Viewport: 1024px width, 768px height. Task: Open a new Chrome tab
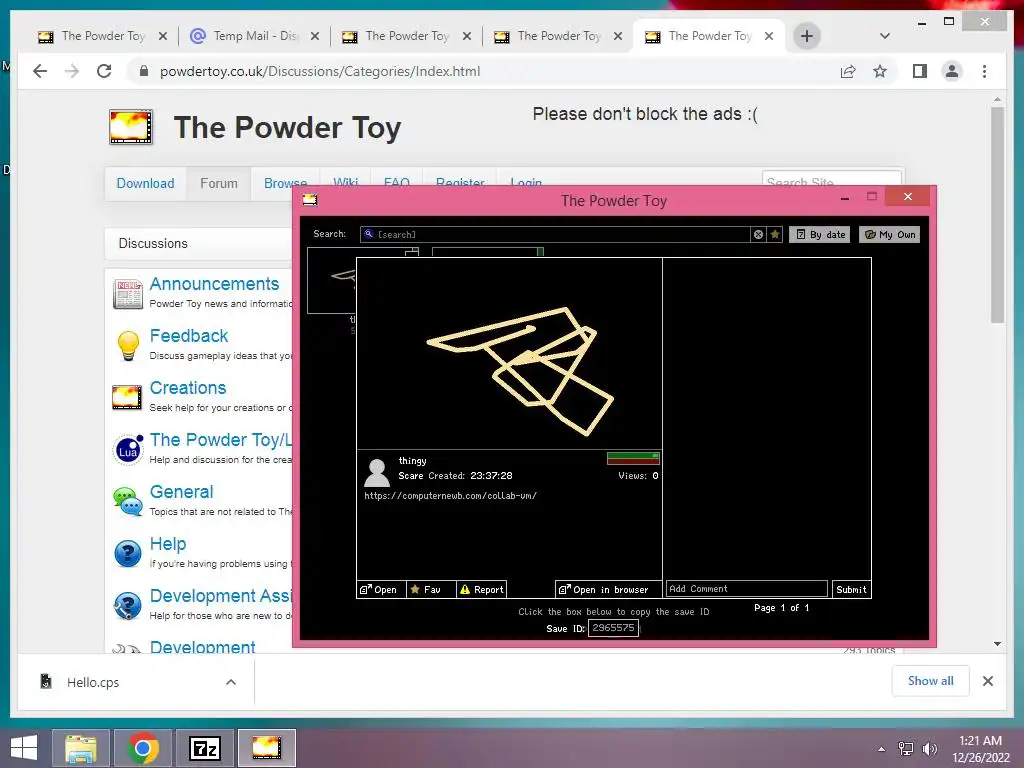[x=807, y=36]
